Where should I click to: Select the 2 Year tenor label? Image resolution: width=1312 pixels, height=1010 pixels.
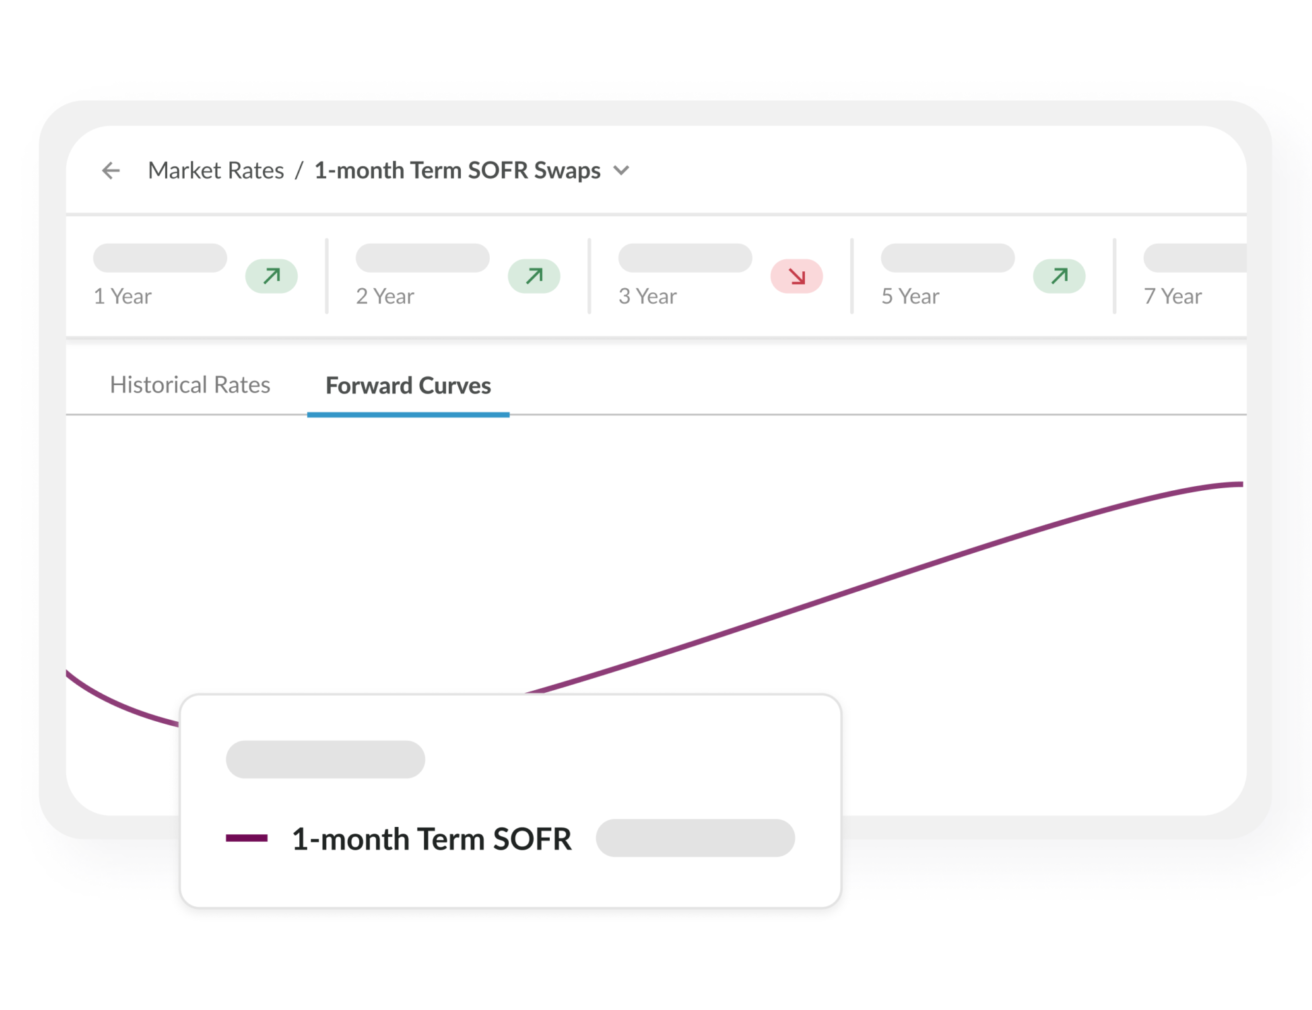click(x=385, y=297)
